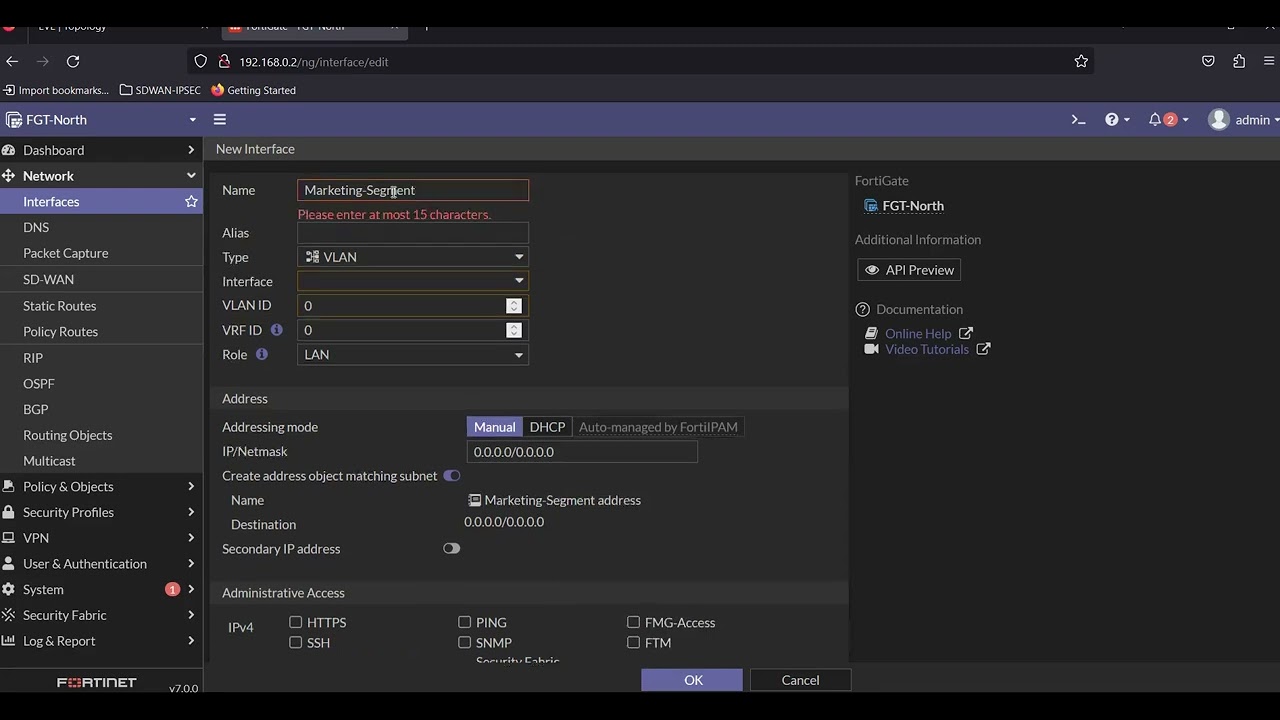Click the Documentation question icon

pyautogui.click(x=863, y=310)
